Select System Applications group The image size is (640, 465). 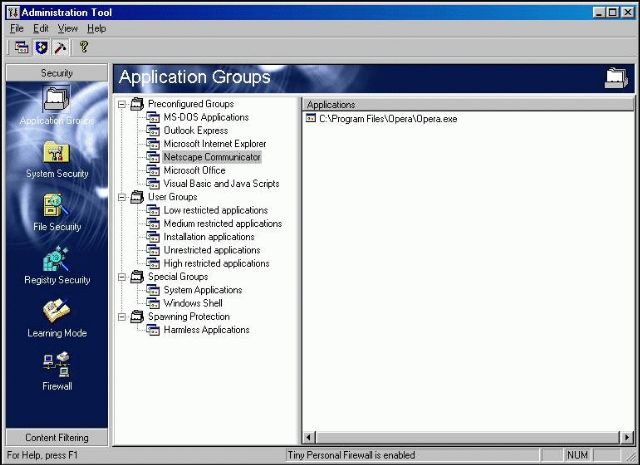click(203, 290)
